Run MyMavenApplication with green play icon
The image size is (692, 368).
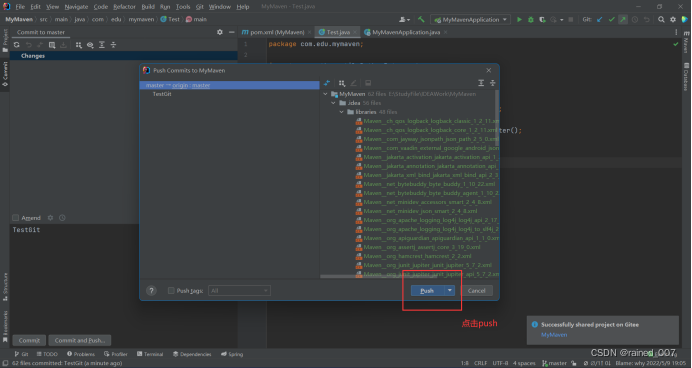[519, 19]
